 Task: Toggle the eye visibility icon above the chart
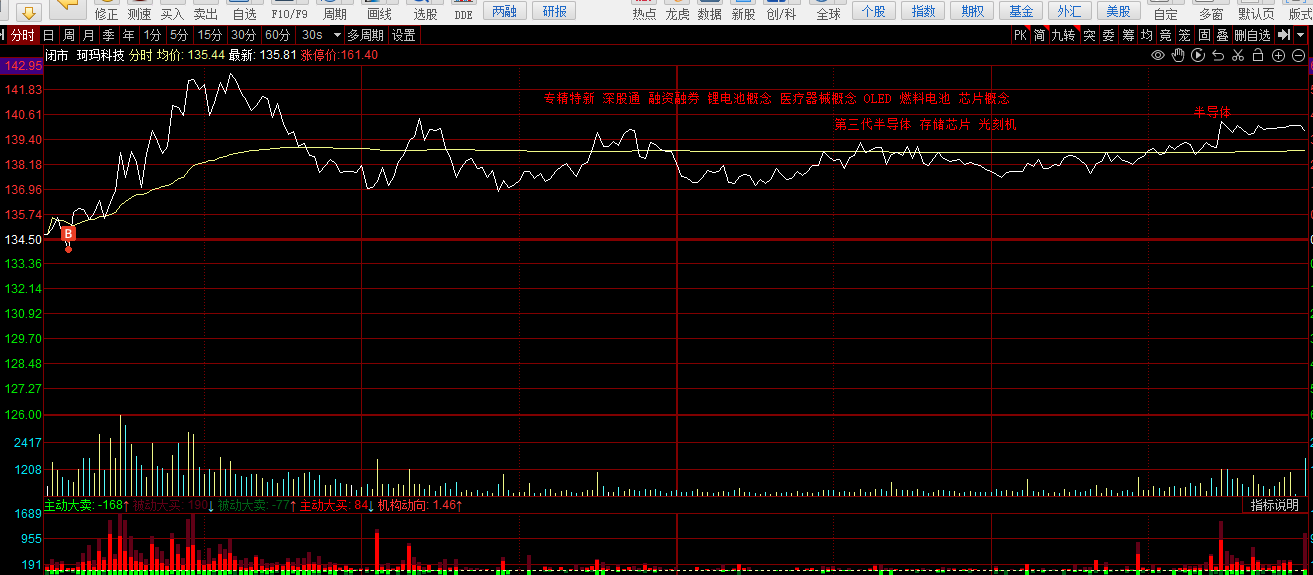click(x=1158, y=55)
